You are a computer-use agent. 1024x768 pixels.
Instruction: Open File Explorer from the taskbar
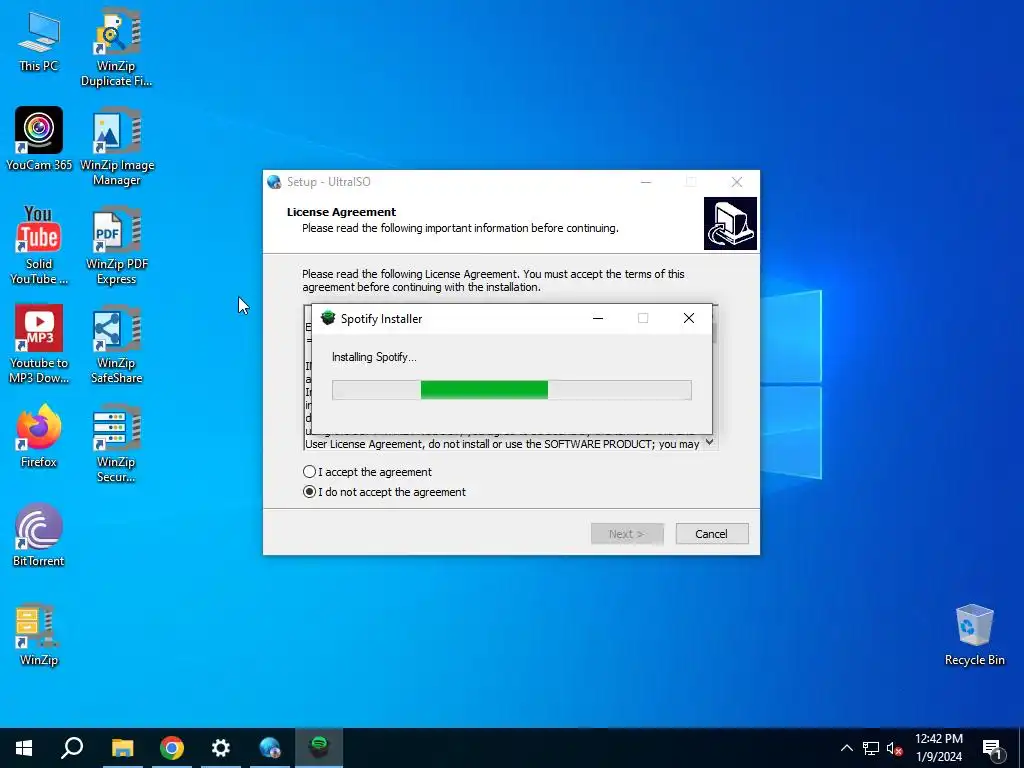click(122, 748)
